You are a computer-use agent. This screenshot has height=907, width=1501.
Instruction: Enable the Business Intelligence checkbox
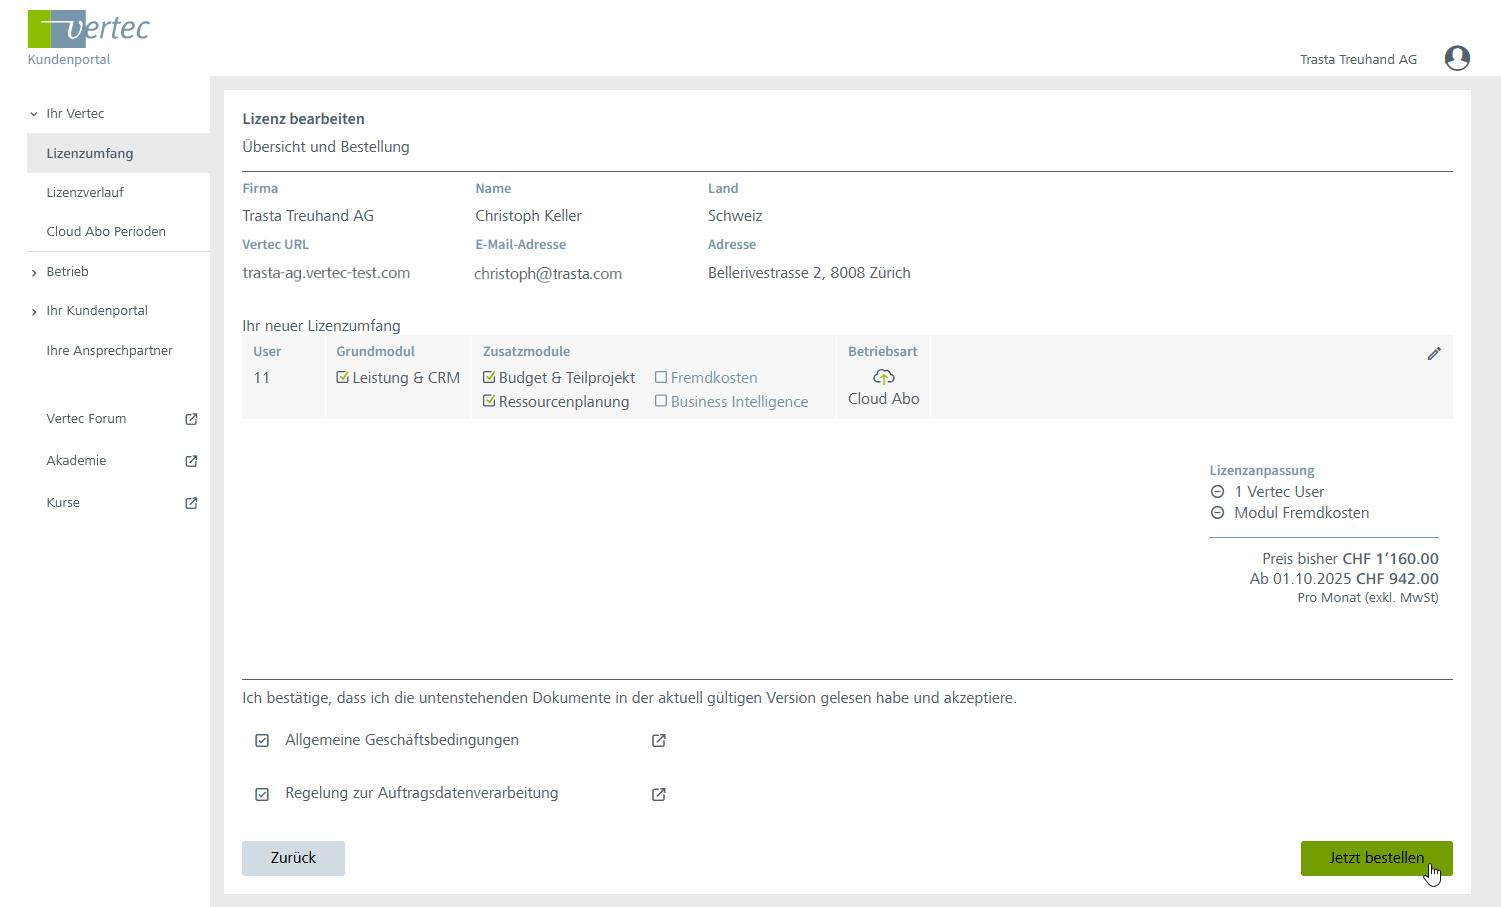[661, 401]
